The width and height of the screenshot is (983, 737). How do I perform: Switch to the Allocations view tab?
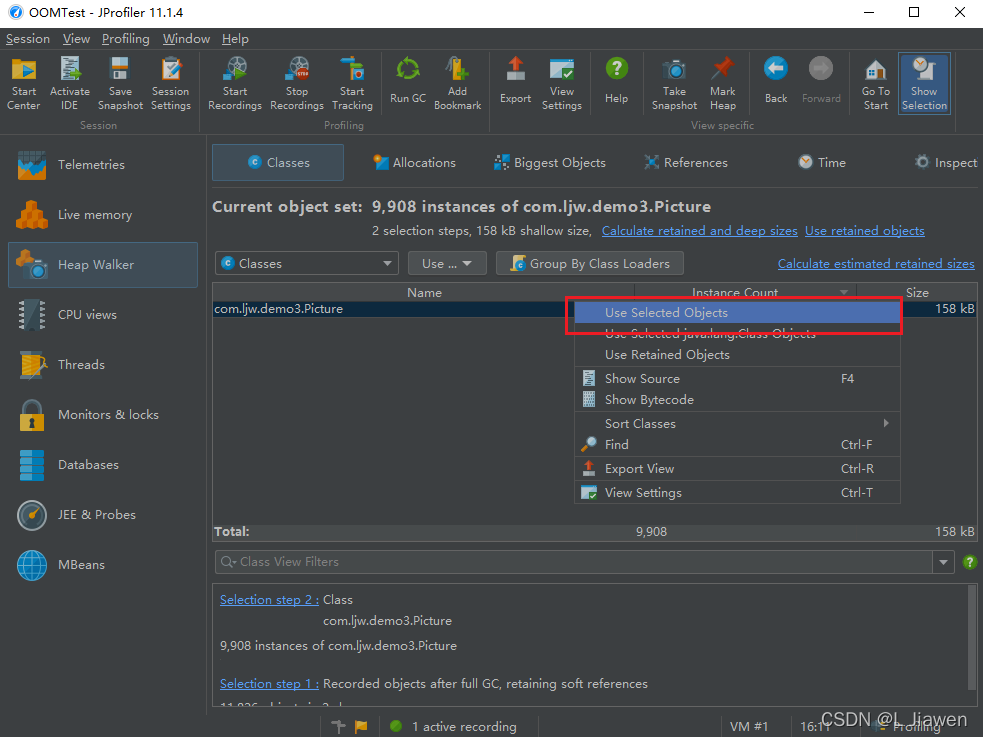(x=414, y=162)
